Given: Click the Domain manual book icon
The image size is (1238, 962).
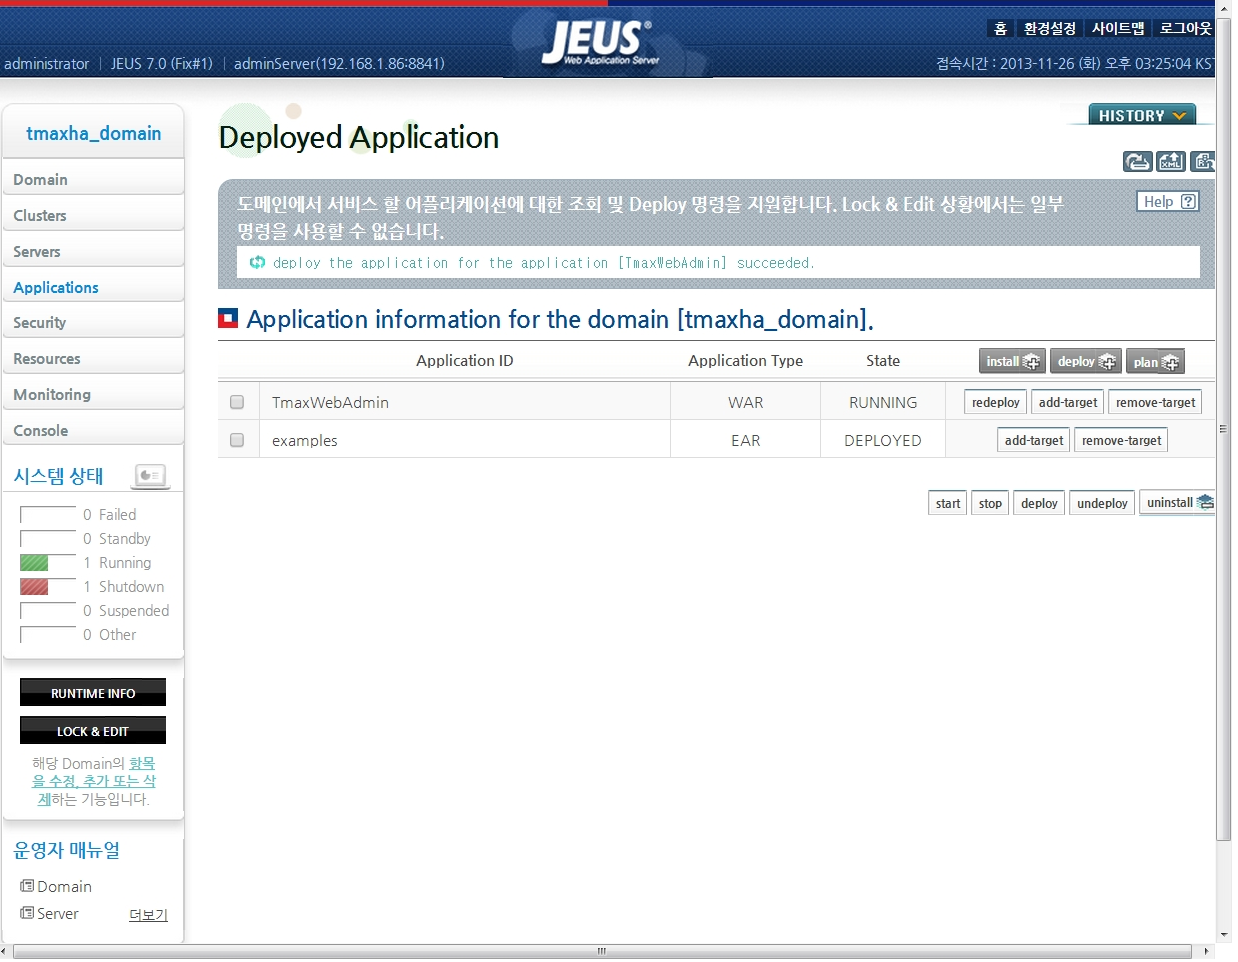Looking at the screenshot, I should coord(27,886).
